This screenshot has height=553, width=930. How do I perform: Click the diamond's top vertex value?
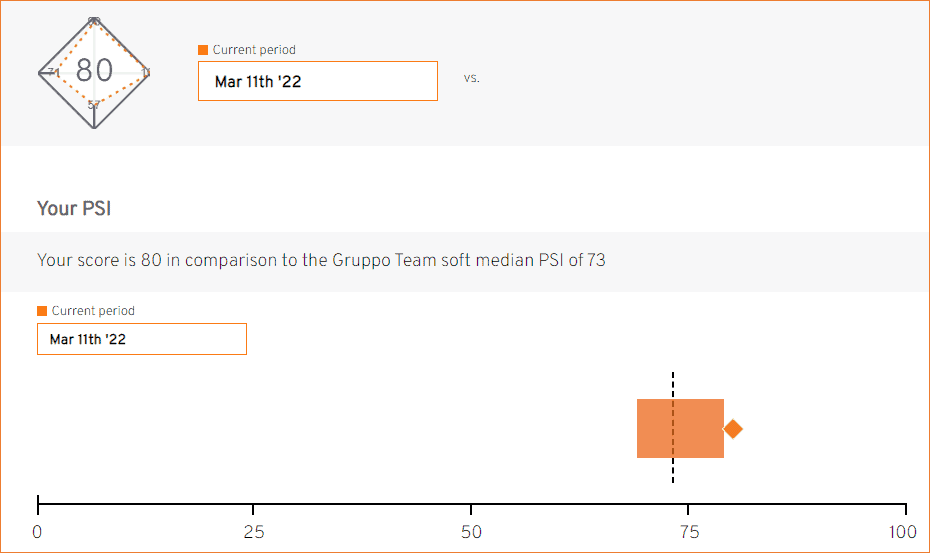tap(94, 21)
